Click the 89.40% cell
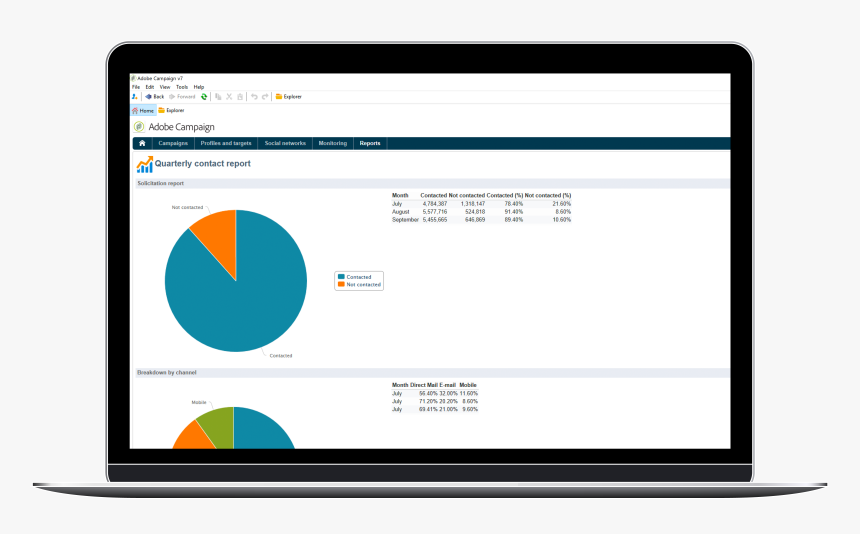Screen dimensions: 860x534 click(x=514, y=219)
